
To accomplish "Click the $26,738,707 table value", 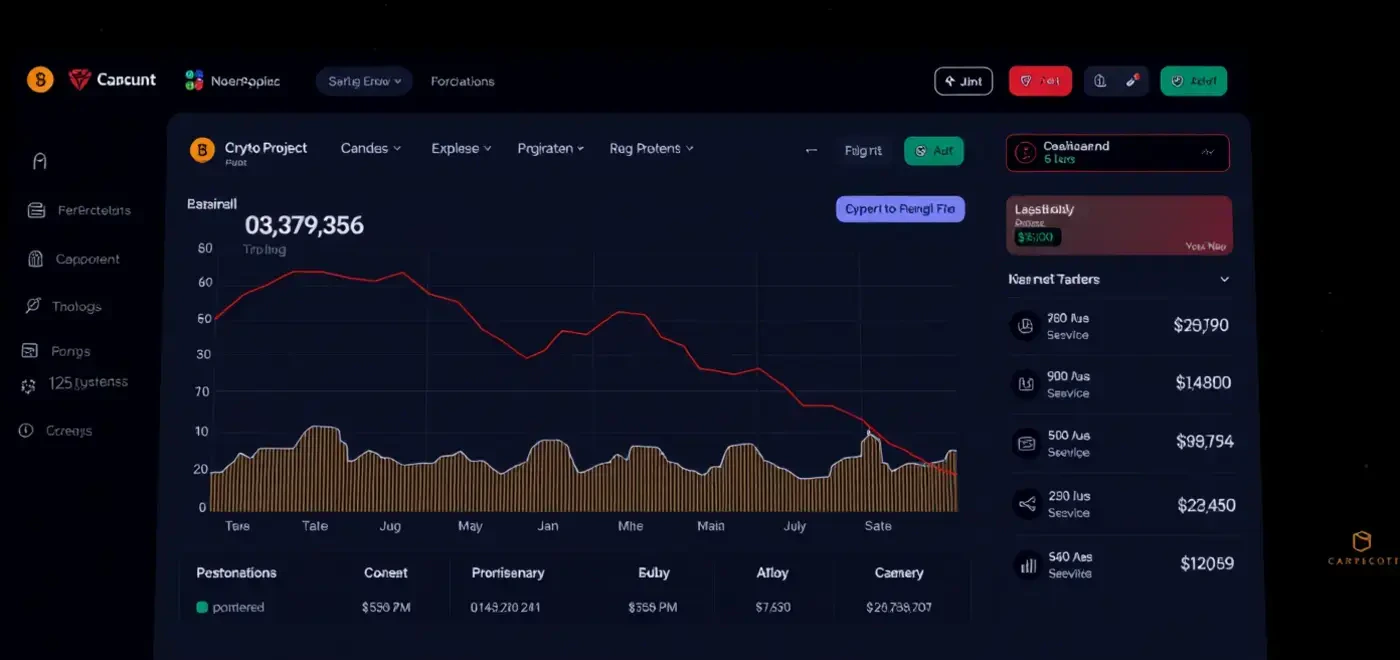I will click(899, 607).
